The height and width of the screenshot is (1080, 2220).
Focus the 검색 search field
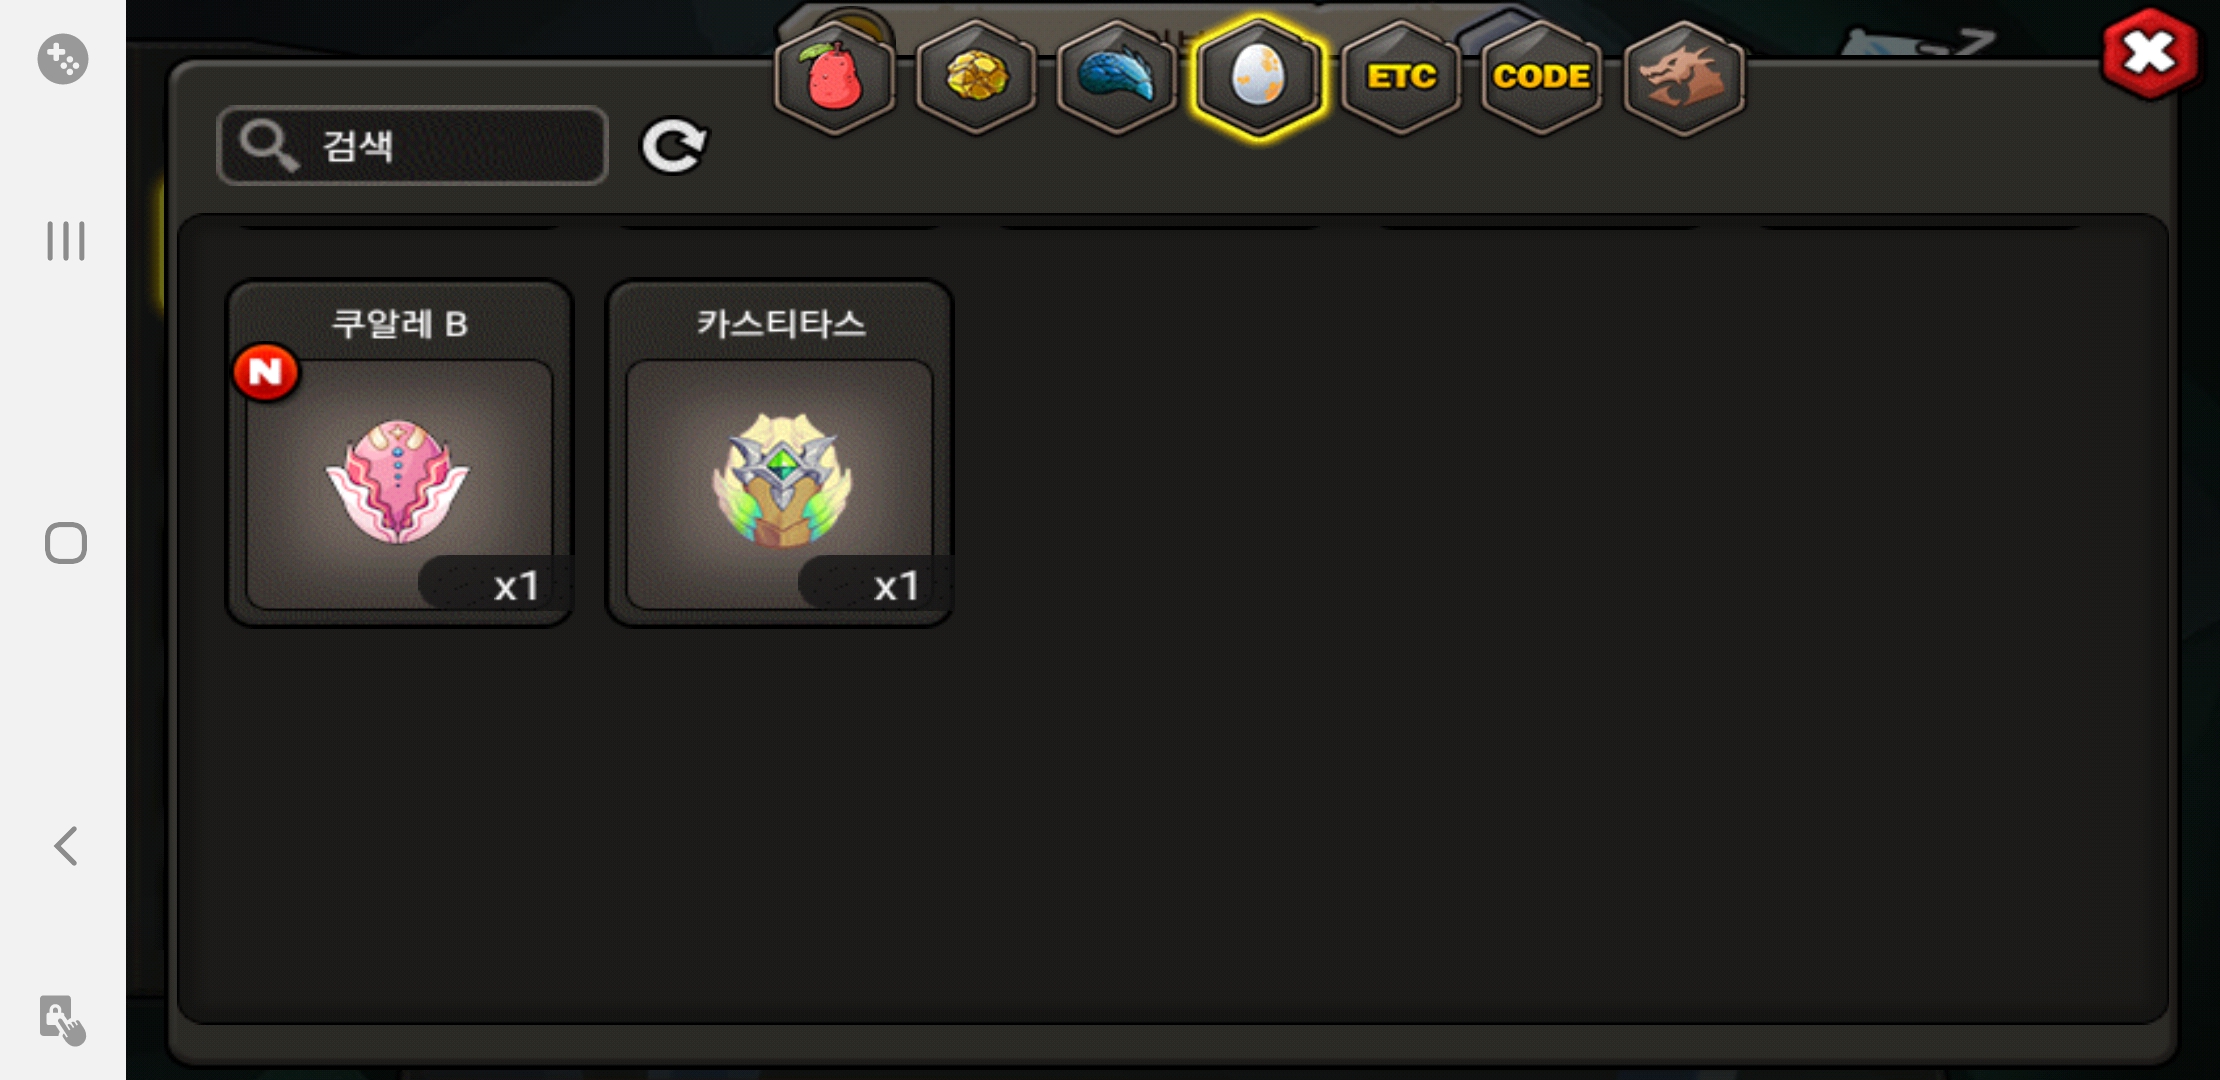click(412, 146)
